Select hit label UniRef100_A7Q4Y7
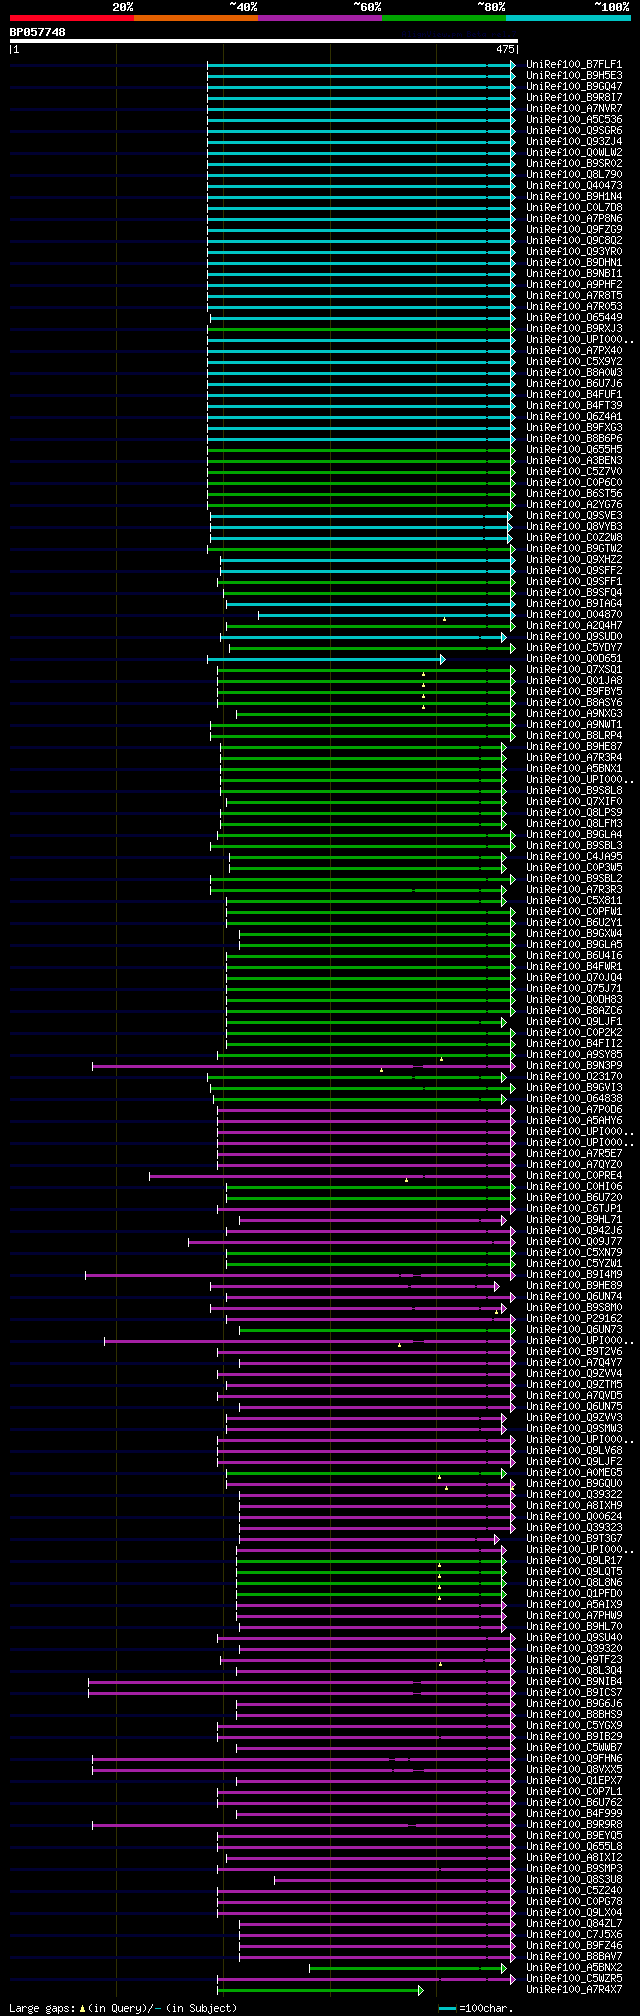The width and height of the screenshot is (640, 2016). 574,1362
